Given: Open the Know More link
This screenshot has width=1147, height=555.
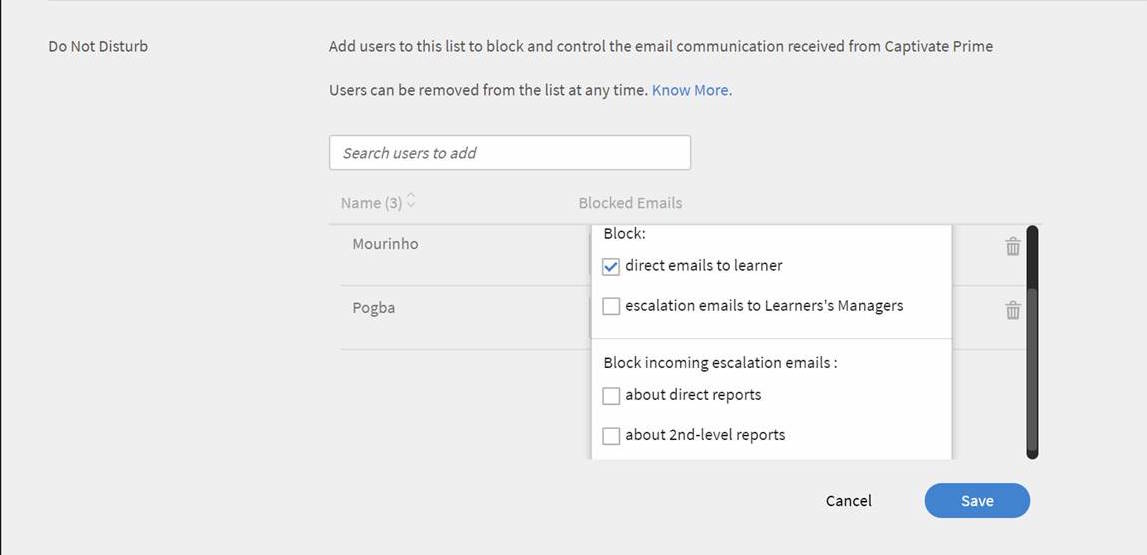Looking at the screenshot, I should (691, 90).
